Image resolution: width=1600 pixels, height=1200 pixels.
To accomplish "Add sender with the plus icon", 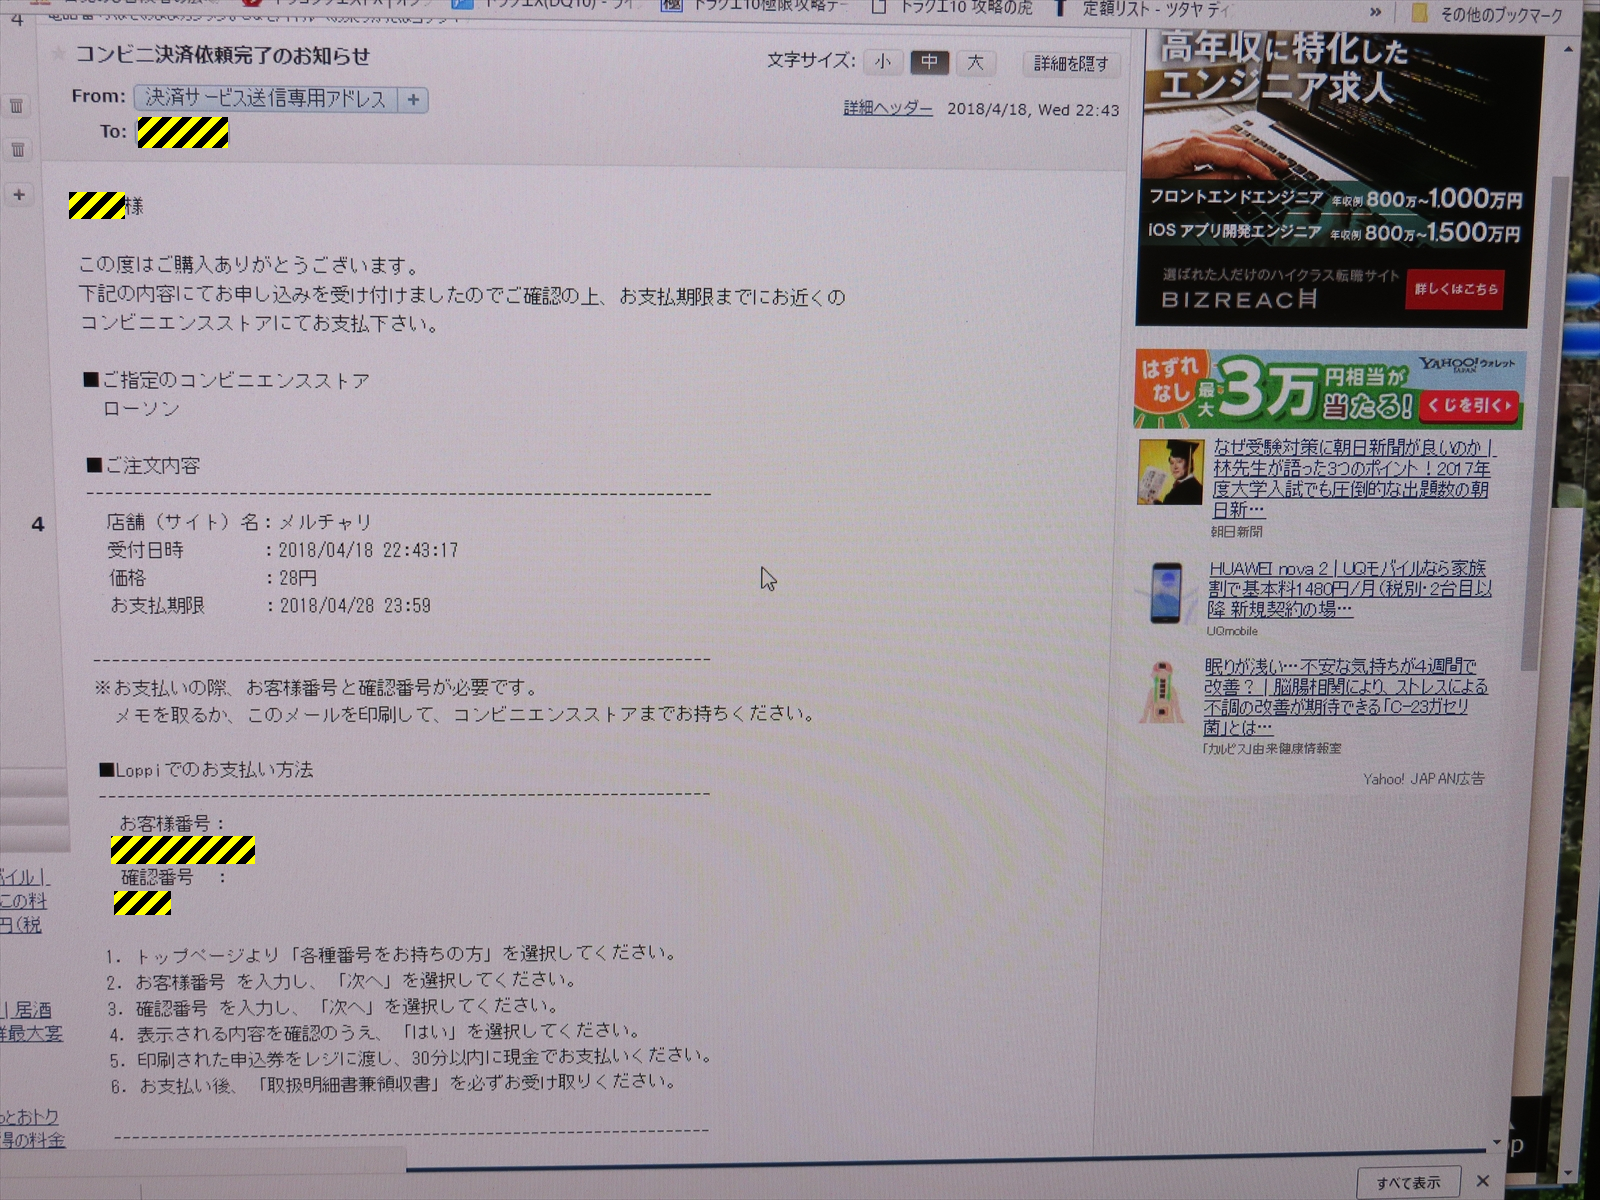I will tap(413, 100).
